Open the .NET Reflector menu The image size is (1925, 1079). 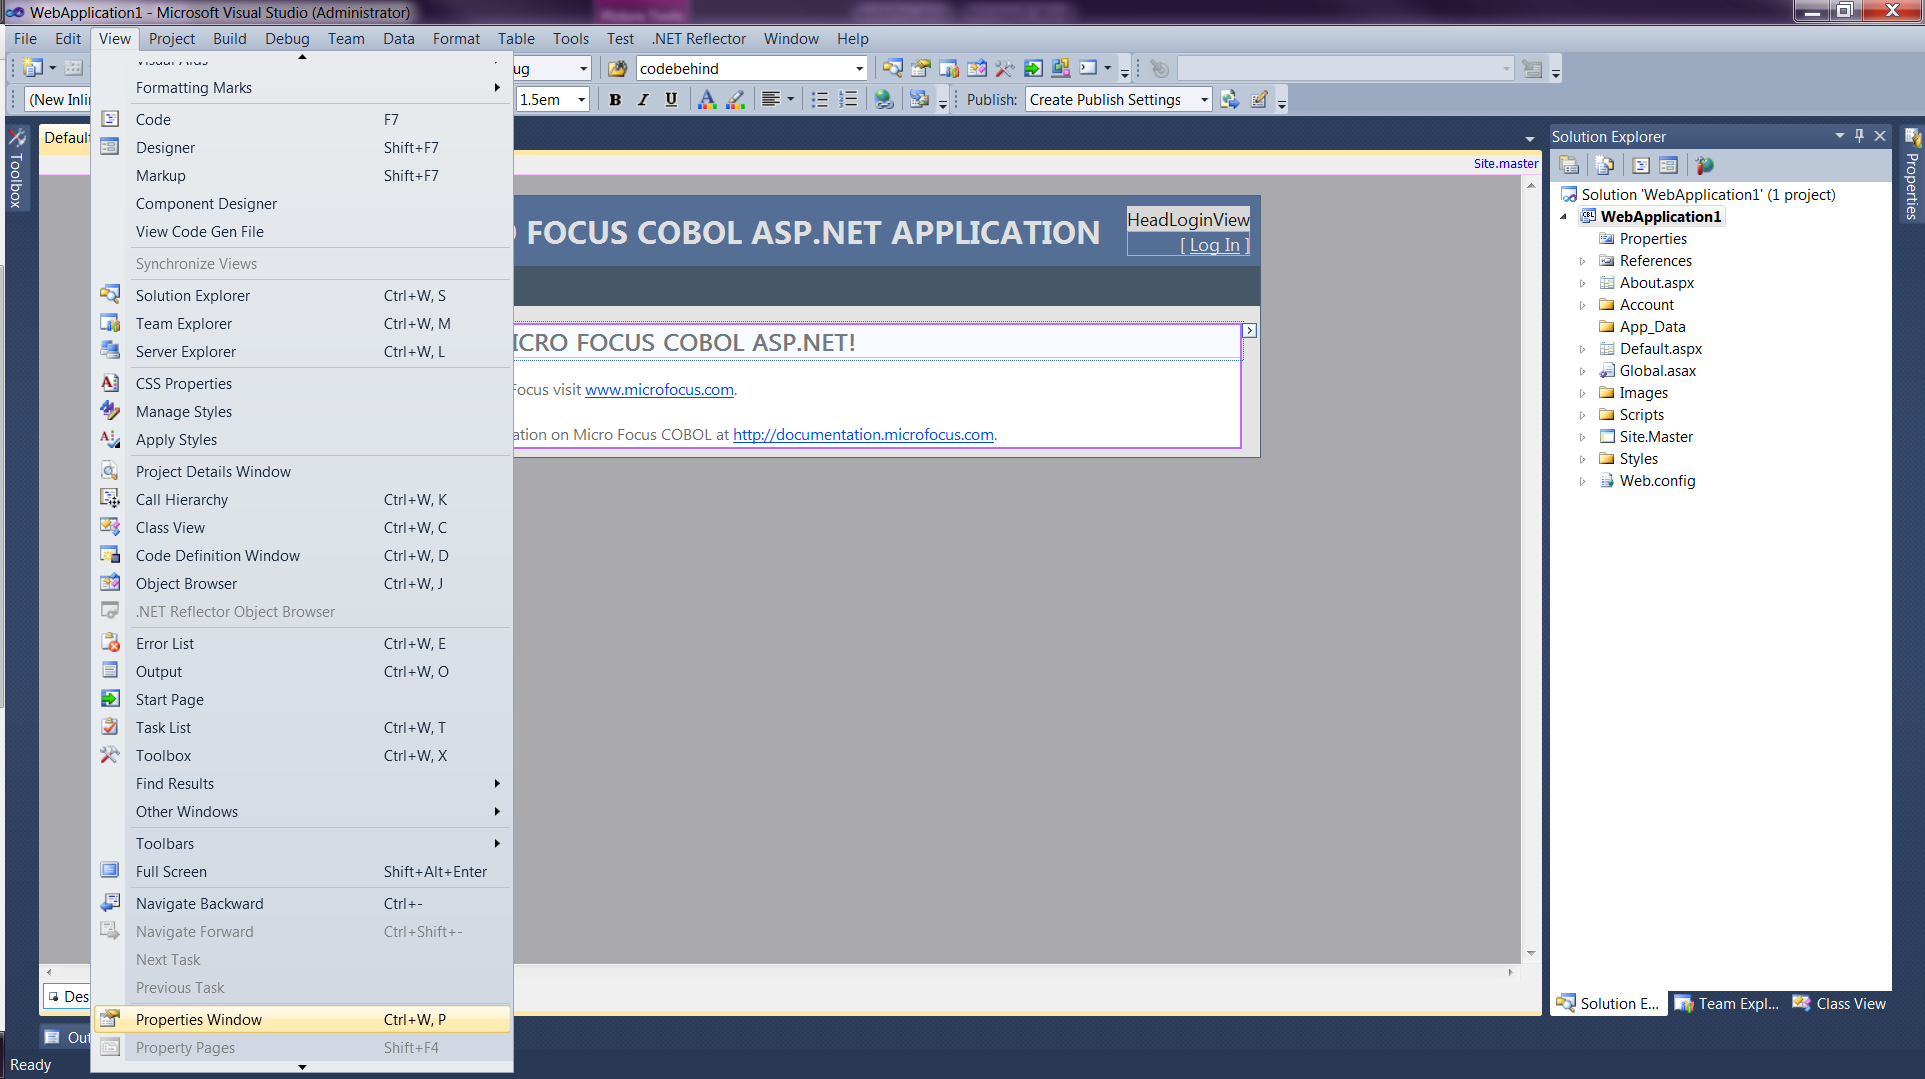point(699,39)
